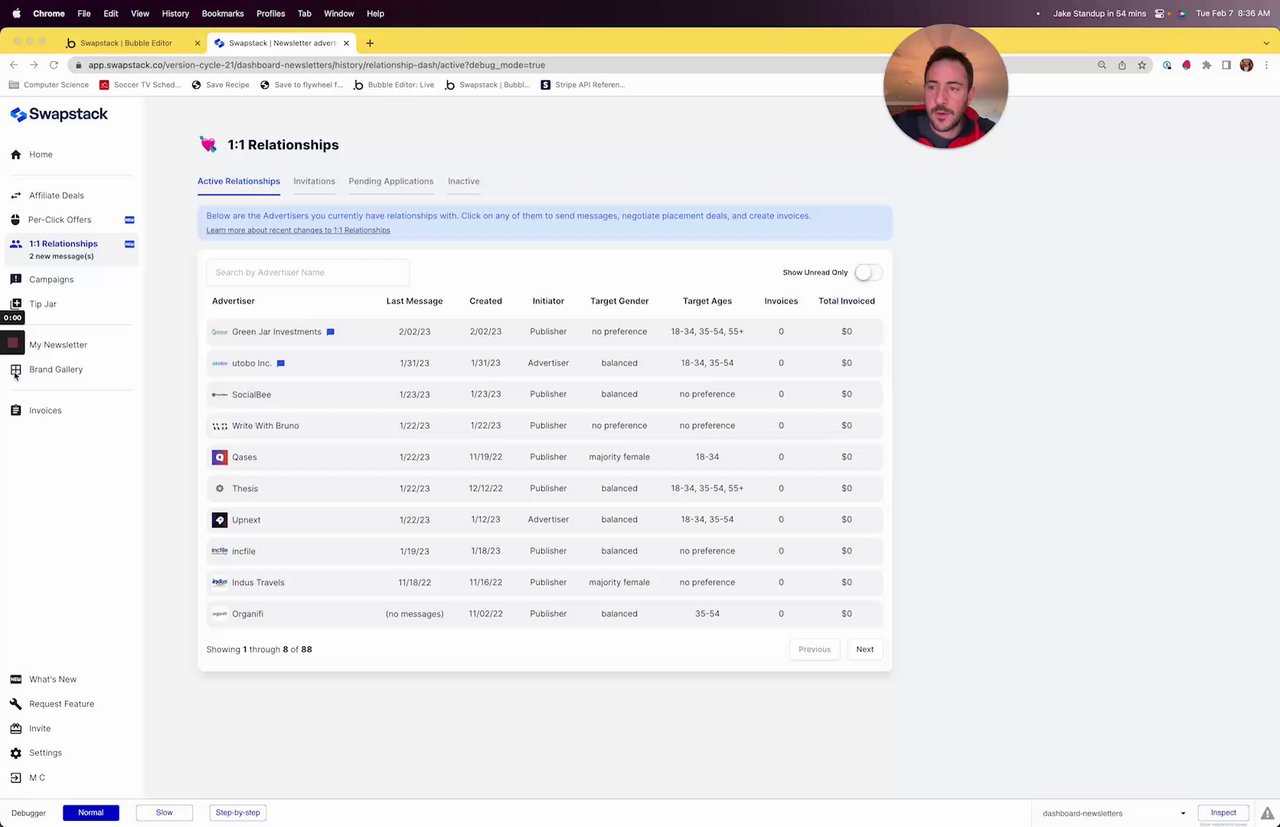Click the Last Message column header
This screenshot has width=1280, height=827.
(x=414, y=301)
